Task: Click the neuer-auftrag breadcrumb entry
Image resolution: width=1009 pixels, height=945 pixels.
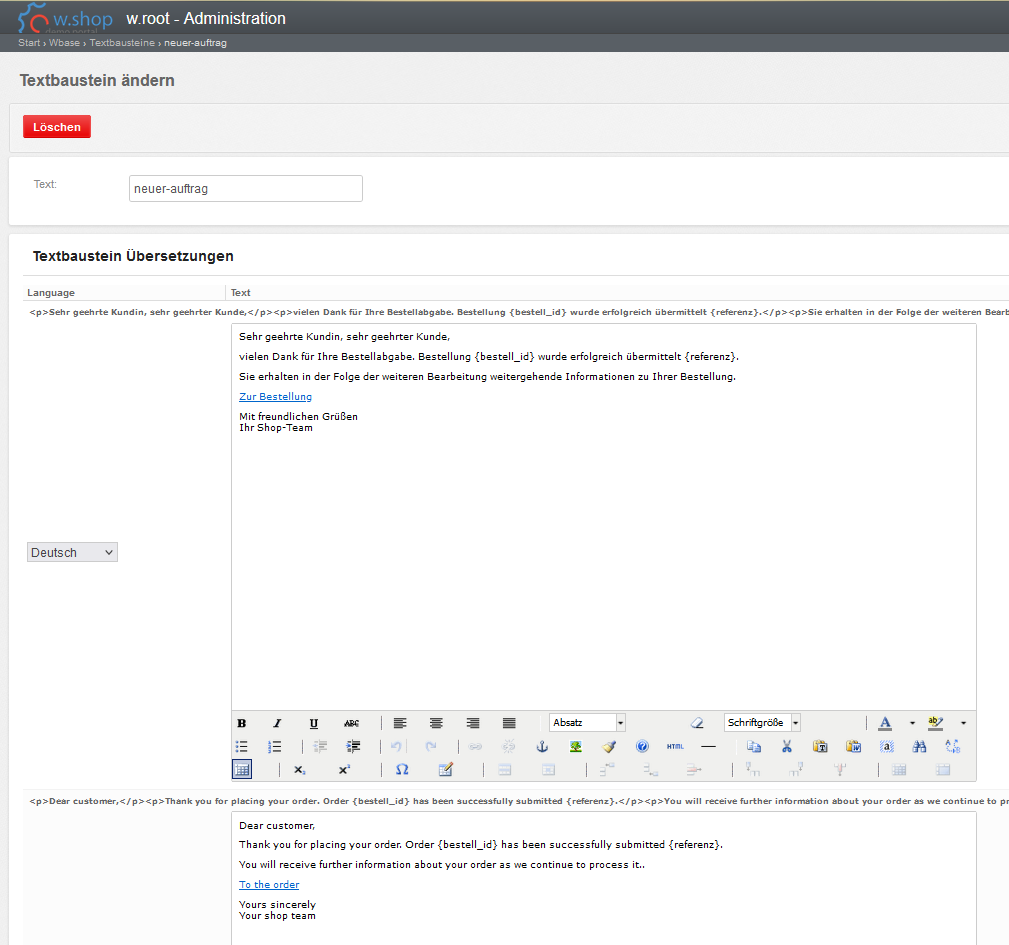Action: pyautogui.click(x=196, y=42)
